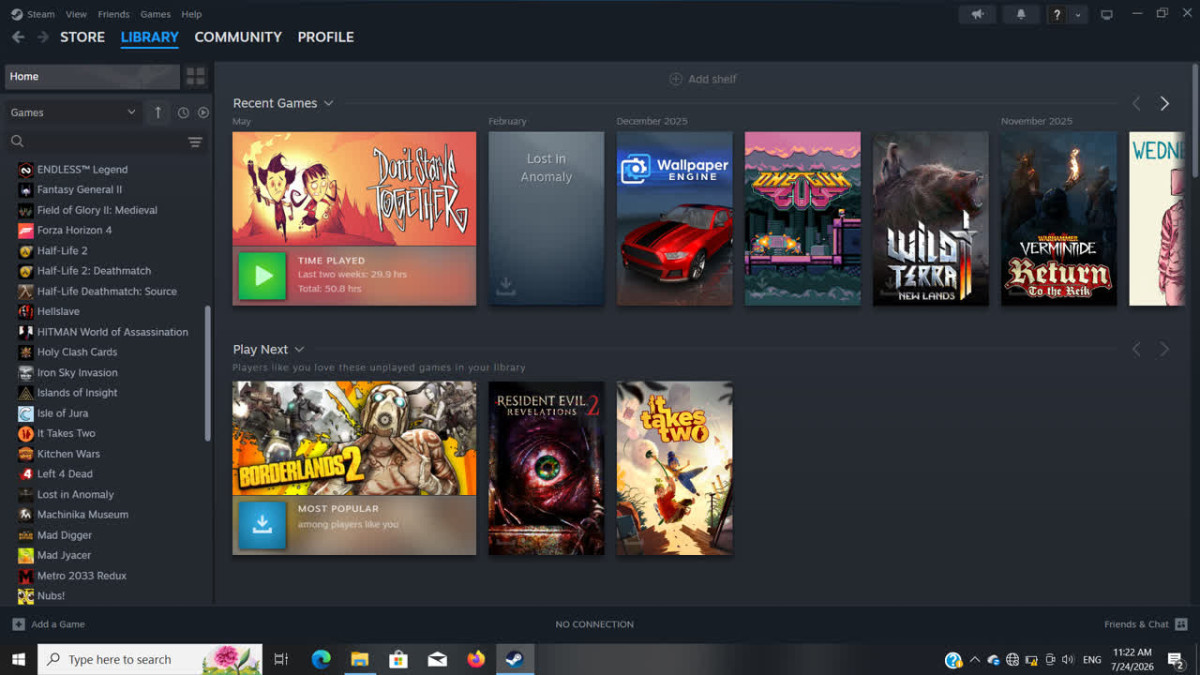Screen dimensions: 1200x675
Task: Open the Friends & Chat icon
Action: click(1181, 624)
